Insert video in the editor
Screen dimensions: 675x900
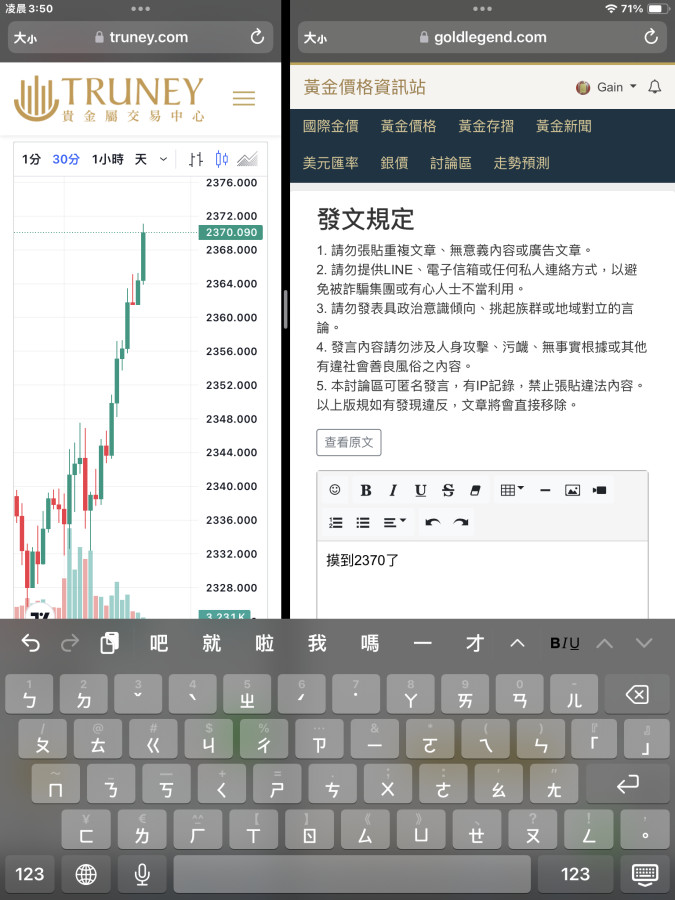pyautogui.click(x=600, y=490)
